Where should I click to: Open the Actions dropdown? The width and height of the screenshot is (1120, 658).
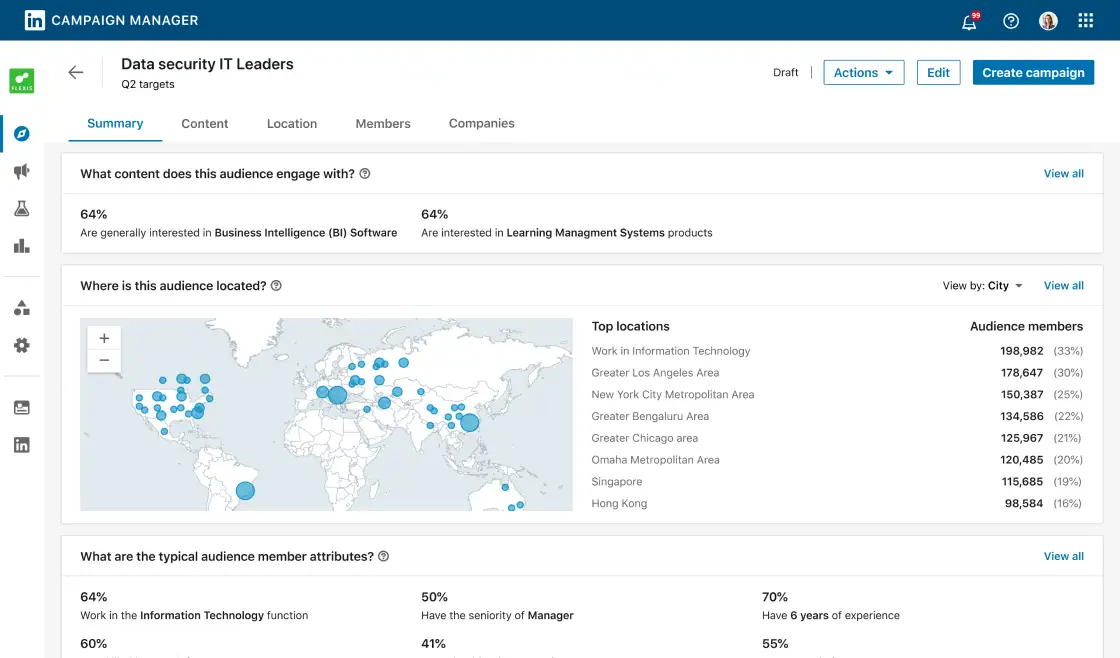click(863, 72)
